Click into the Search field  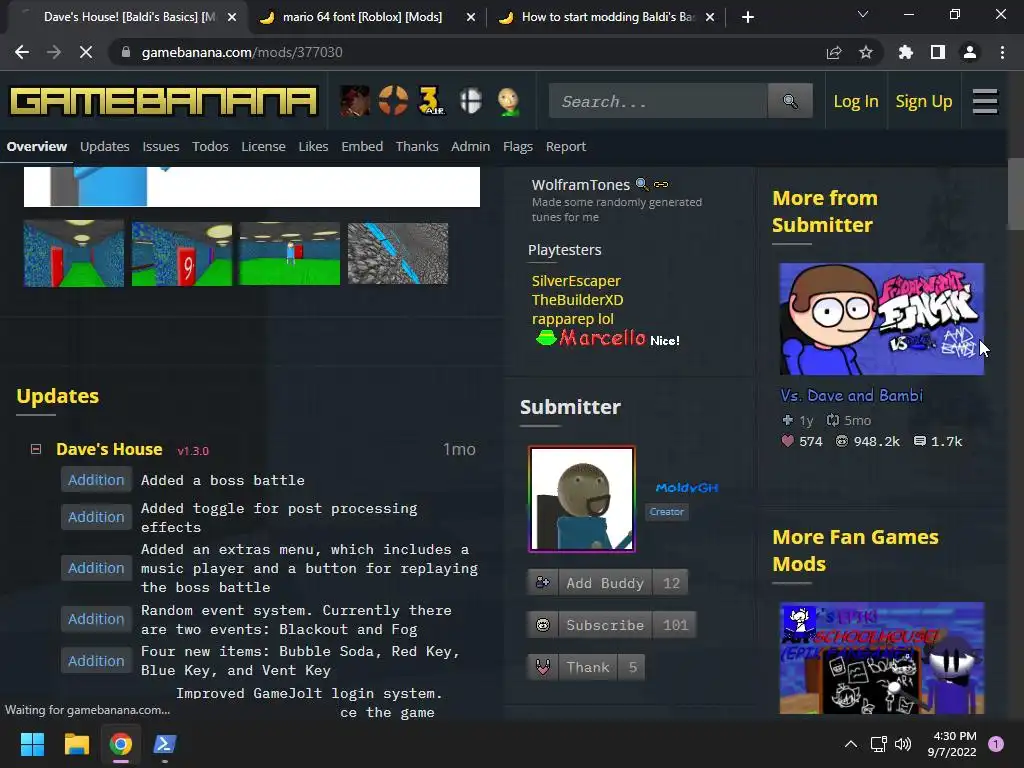658,101
